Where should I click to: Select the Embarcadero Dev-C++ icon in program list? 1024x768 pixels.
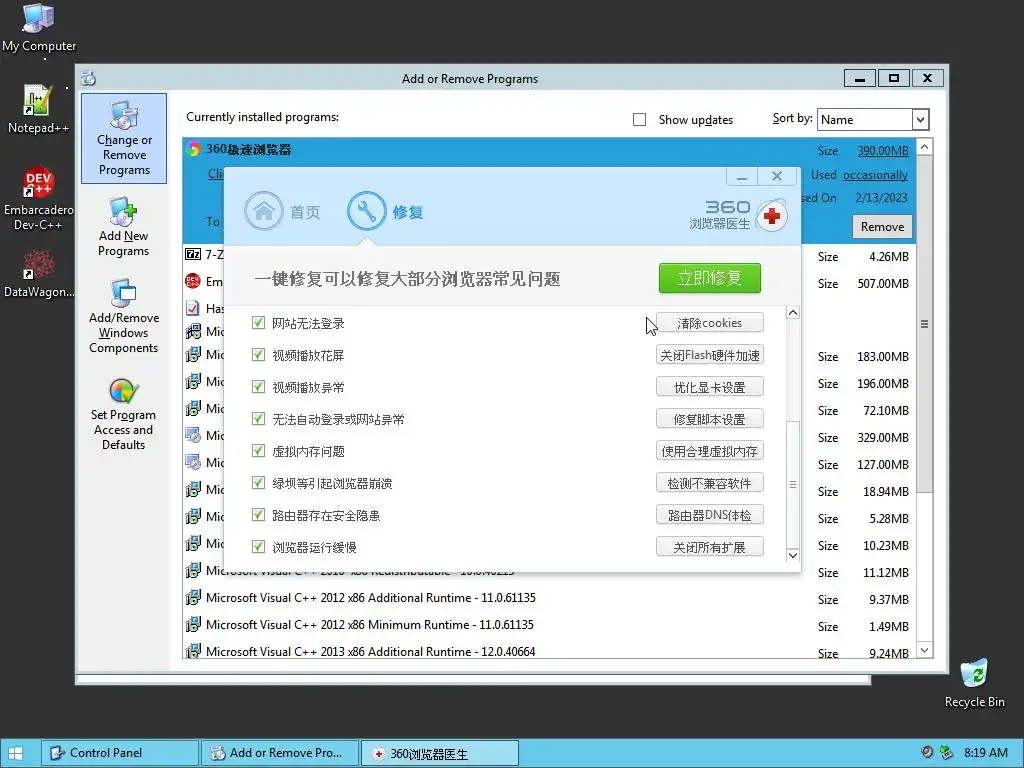point(193,281)
